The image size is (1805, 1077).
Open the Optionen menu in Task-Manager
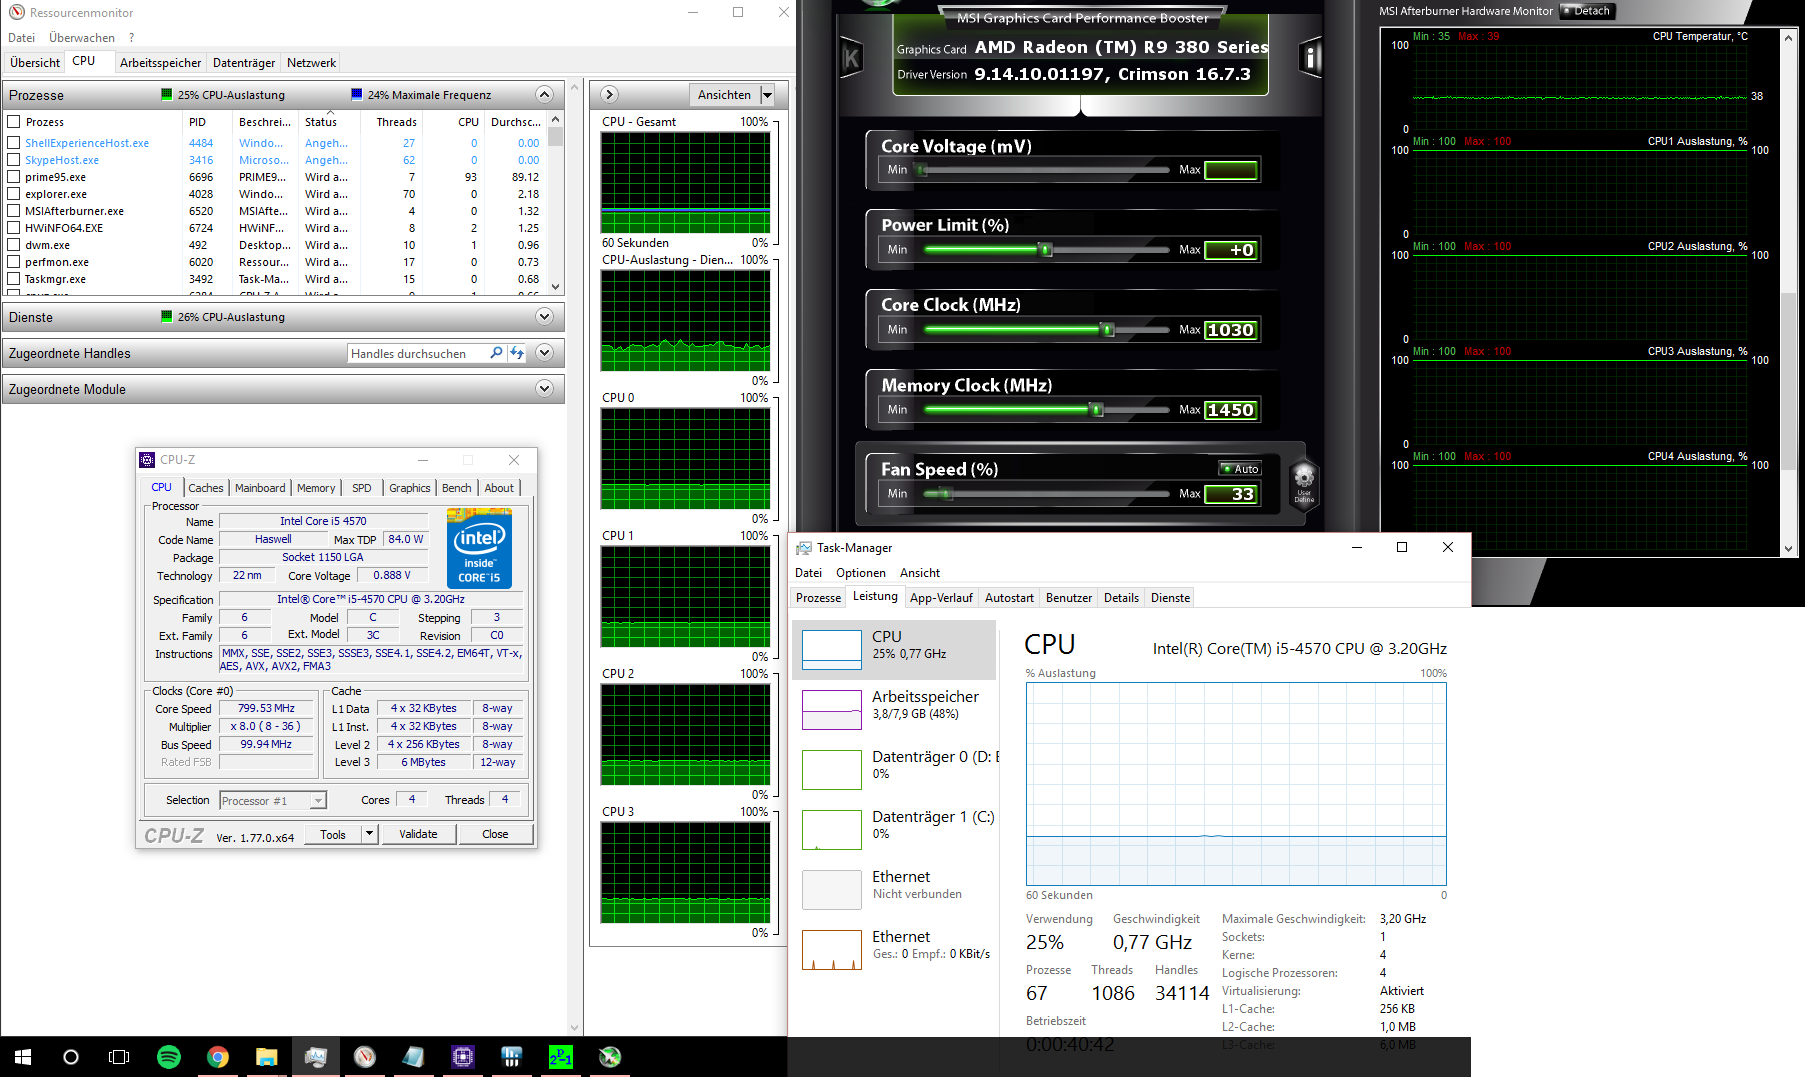coord(861,573)
